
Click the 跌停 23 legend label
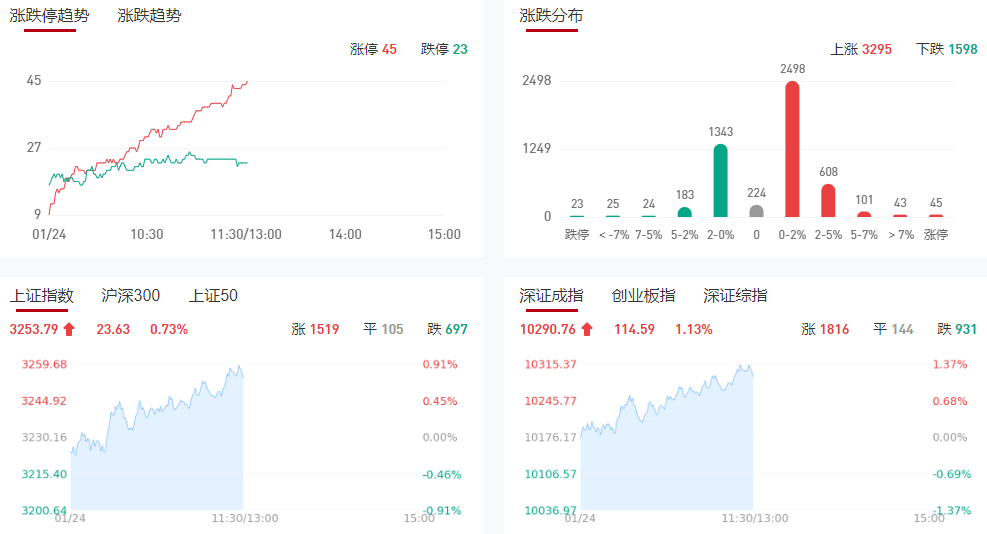click(x=444, y=49)
